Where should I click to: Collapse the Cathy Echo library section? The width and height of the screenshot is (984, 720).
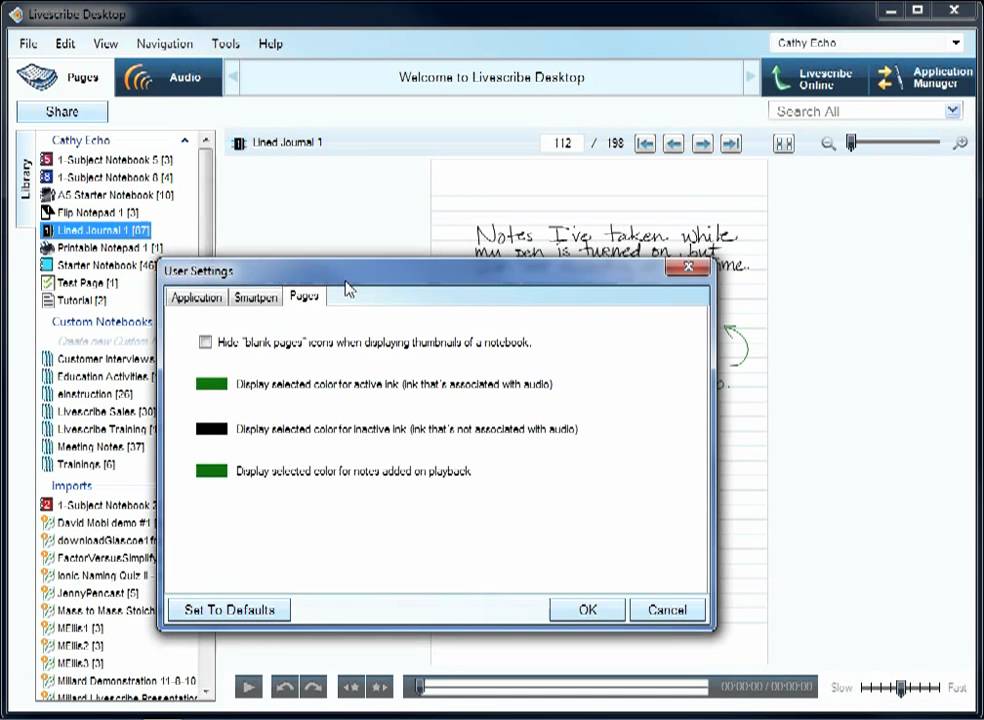[x=184, y=140]
